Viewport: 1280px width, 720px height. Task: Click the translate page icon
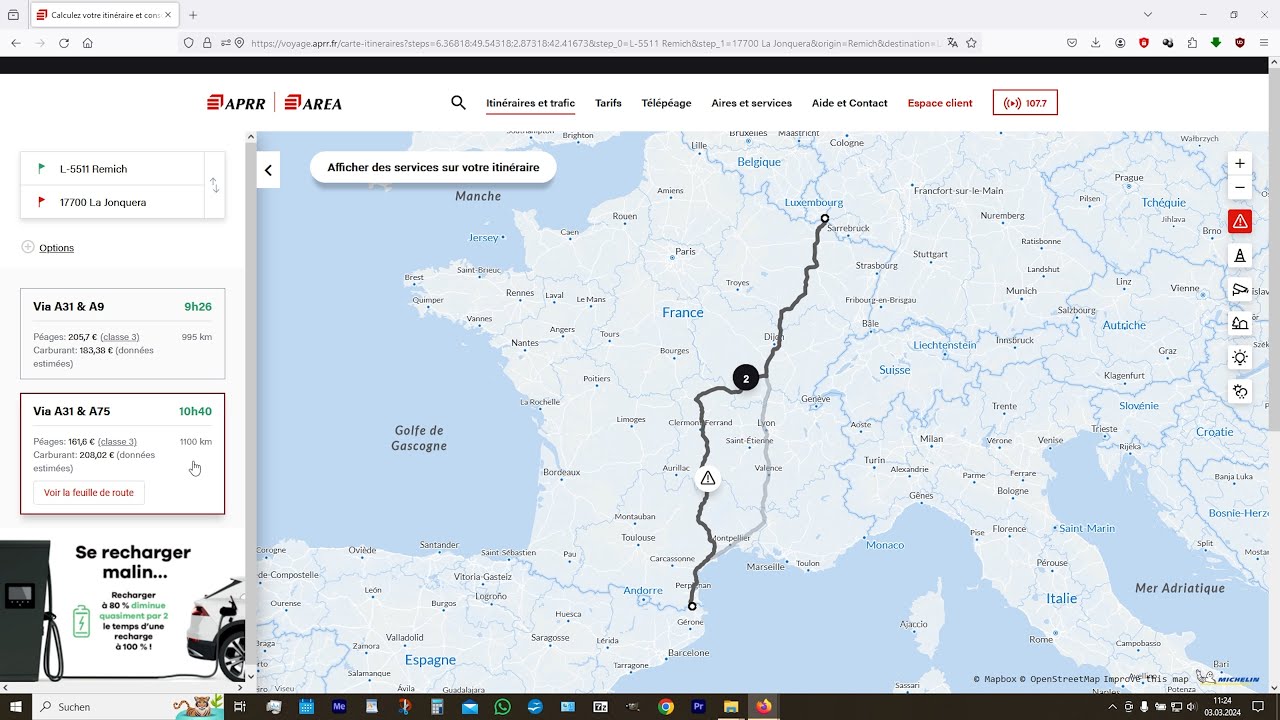point(952,43)
